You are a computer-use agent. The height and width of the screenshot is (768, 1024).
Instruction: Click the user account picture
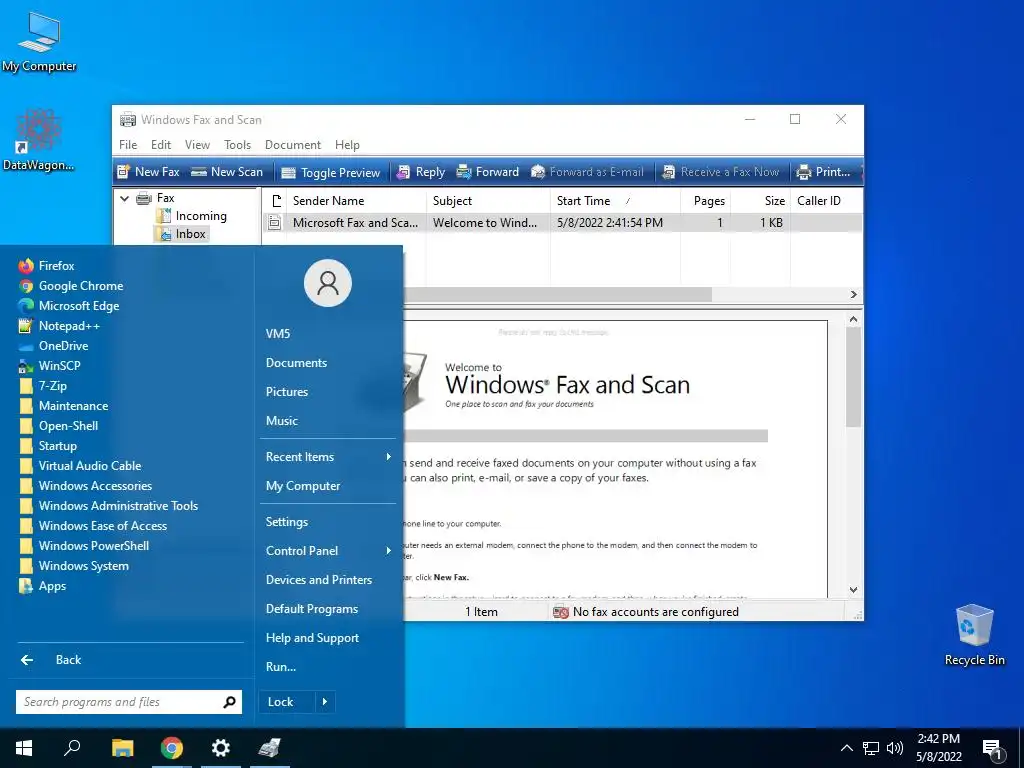pos(328,283)
